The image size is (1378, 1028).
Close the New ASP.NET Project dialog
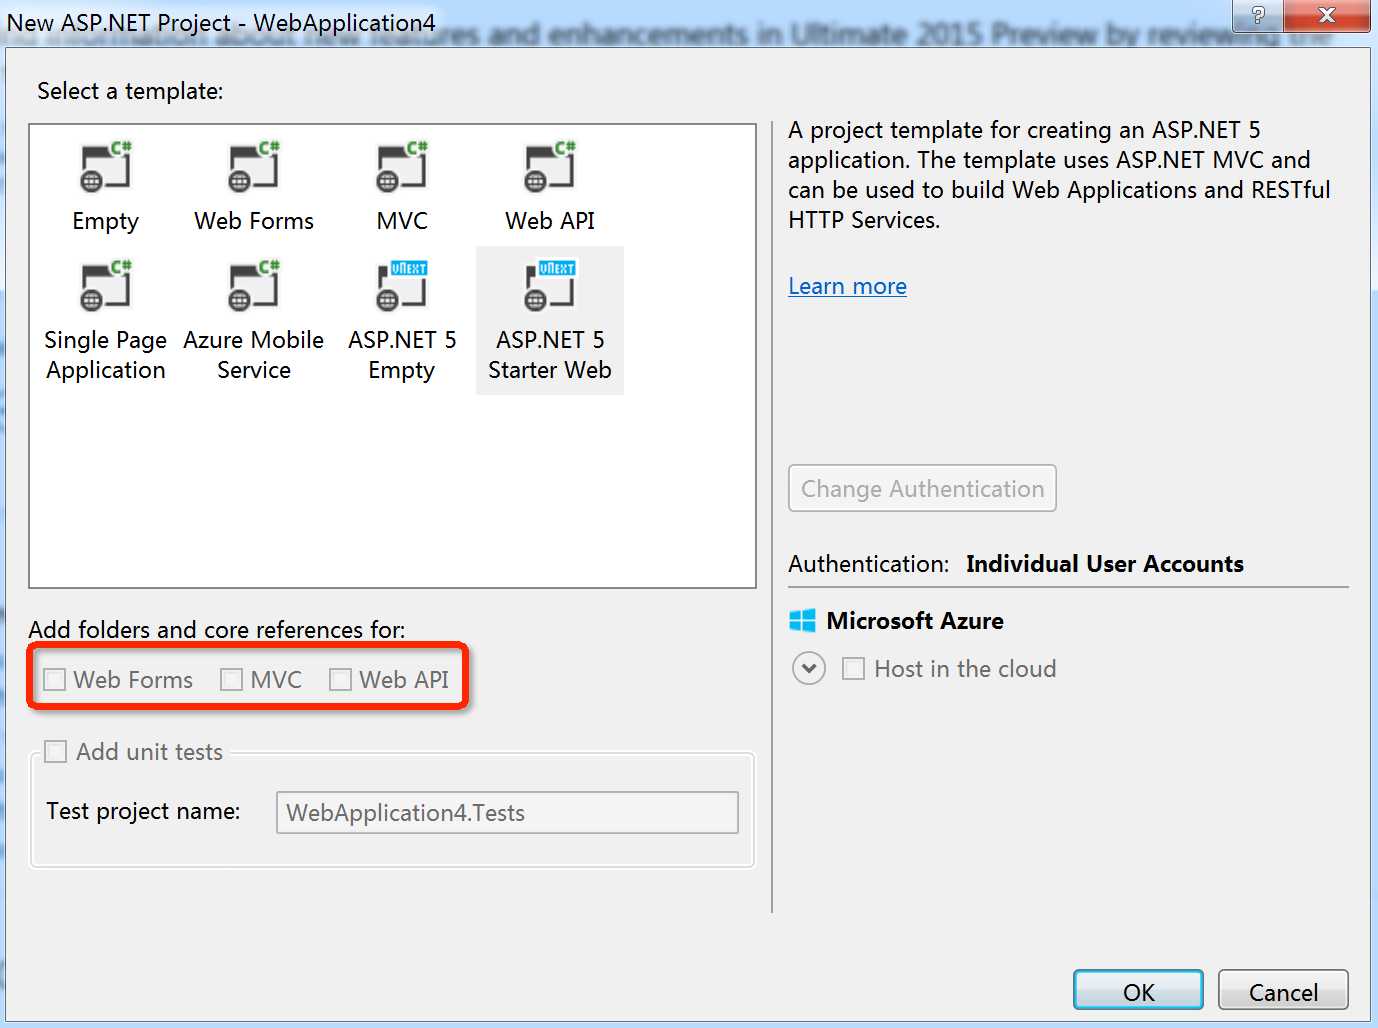1327,14
